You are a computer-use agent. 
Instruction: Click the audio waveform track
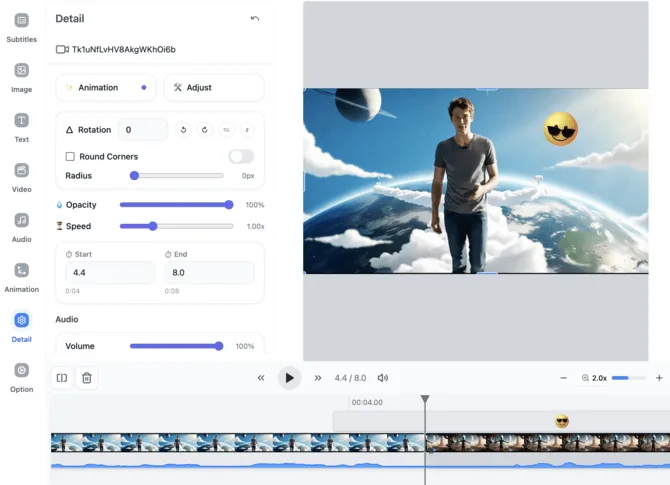(x=360, y=464)
